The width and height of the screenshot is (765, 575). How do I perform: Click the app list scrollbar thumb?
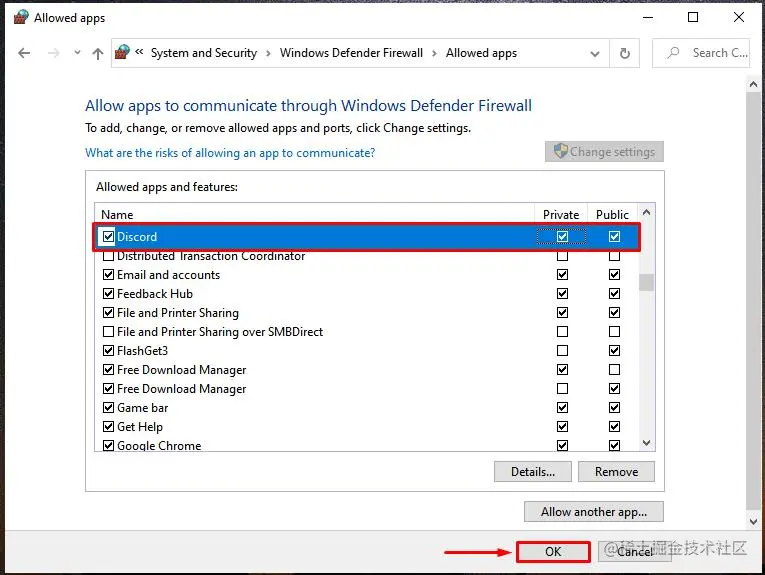point(646,282)
